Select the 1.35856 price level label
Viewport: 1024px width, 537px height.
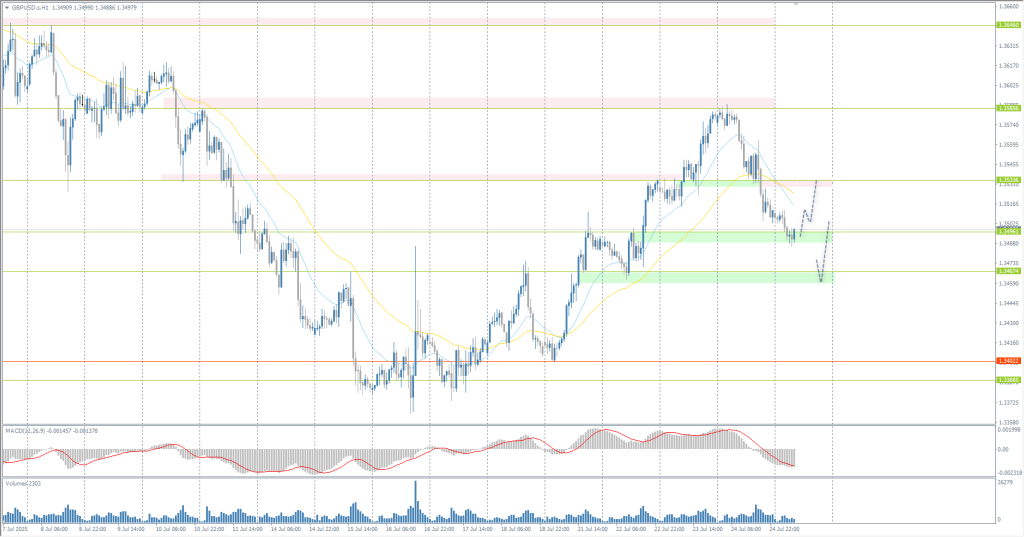(x=1007, y=108)
